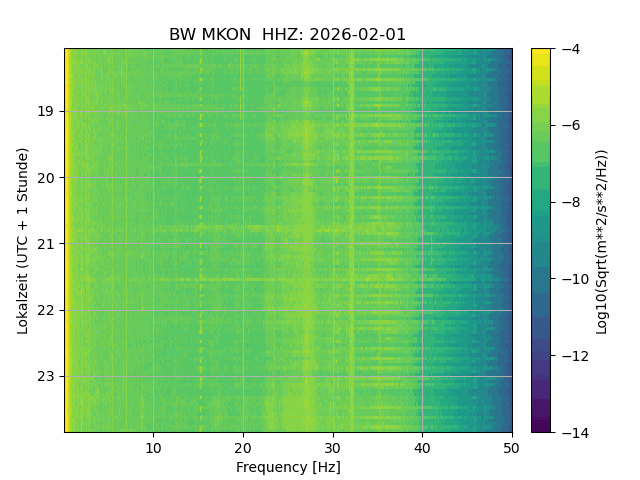The height and width of the screenshot is (480, 640).
Task: Click the 19 tick label on time axis
Action: (x=45, y=111)
